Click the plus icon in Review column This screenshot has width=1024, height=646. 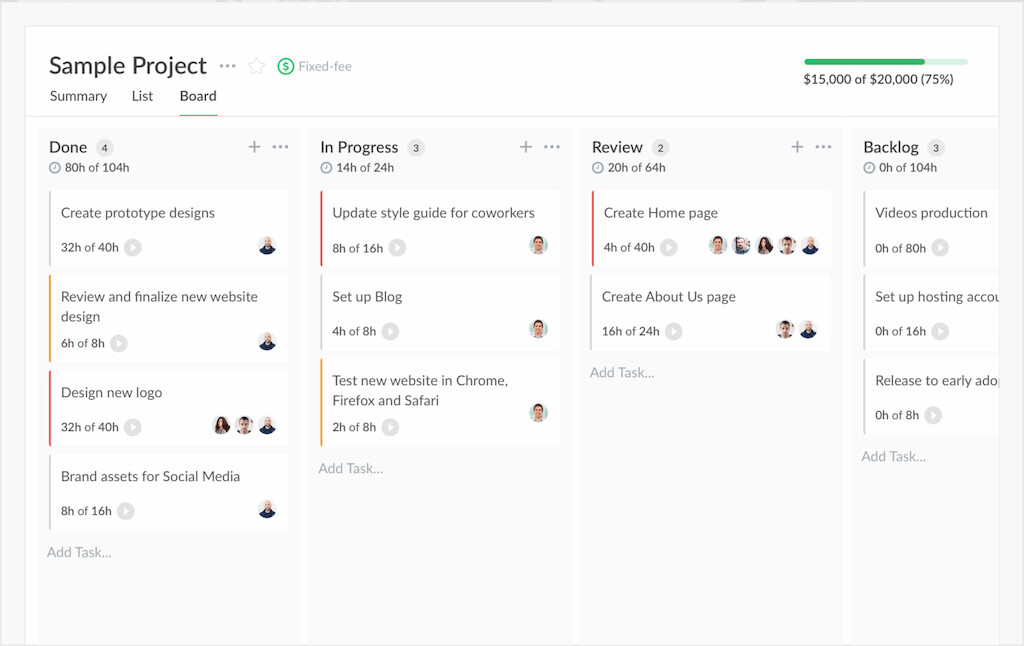tap(797, 146)
